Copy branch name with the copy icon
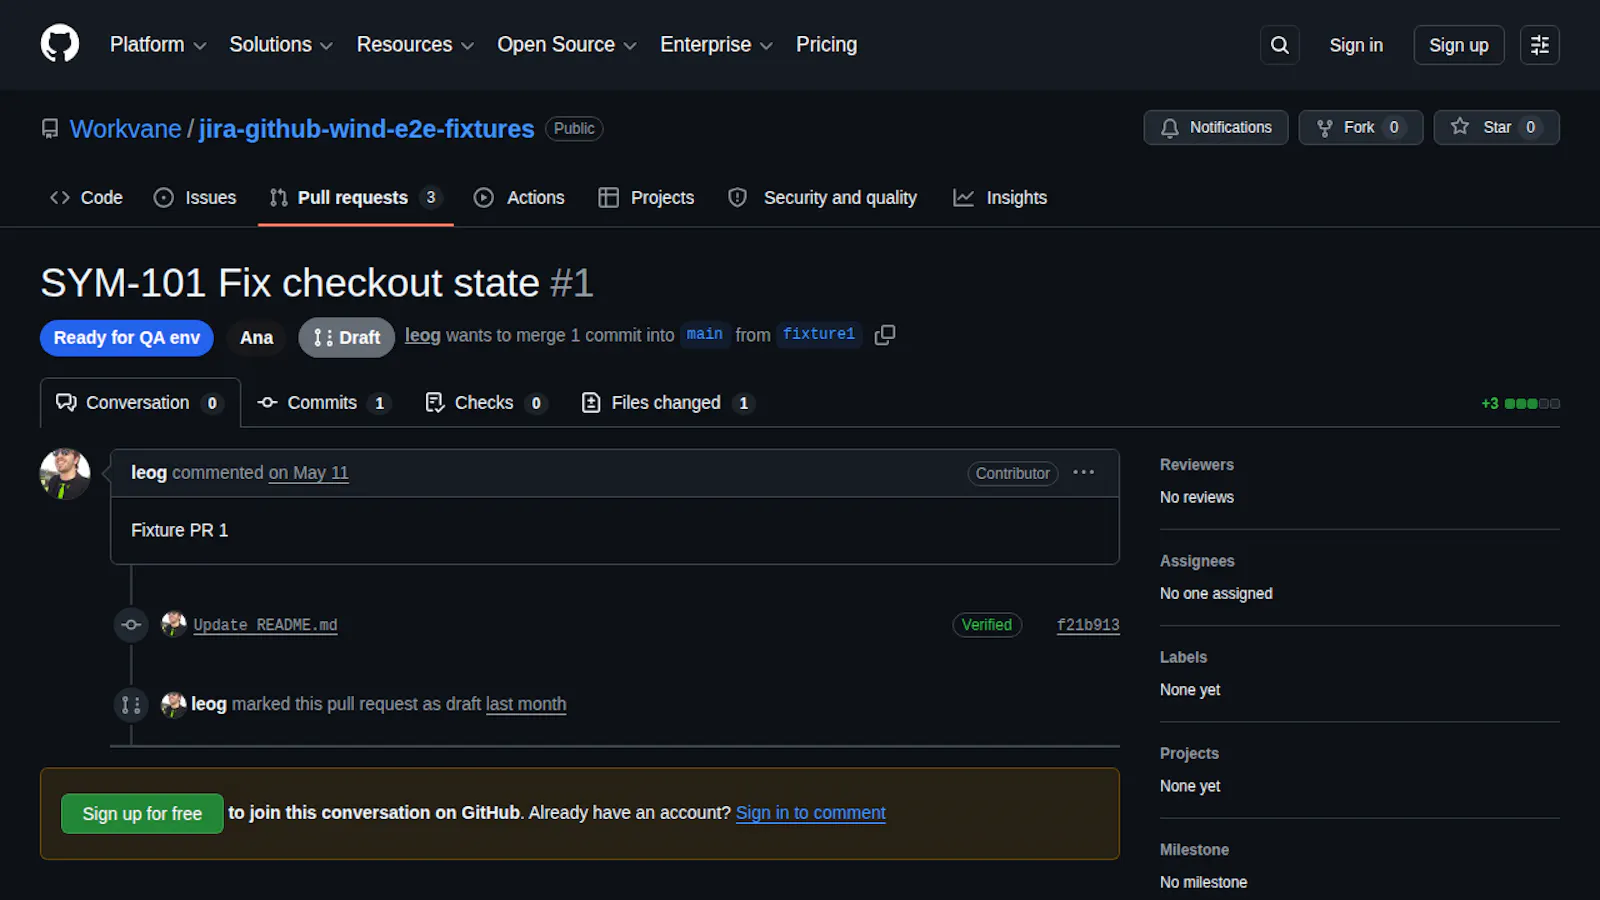The width and height of the screenshot is (1600, 900). pyautogui.click(x=884, y=335)
